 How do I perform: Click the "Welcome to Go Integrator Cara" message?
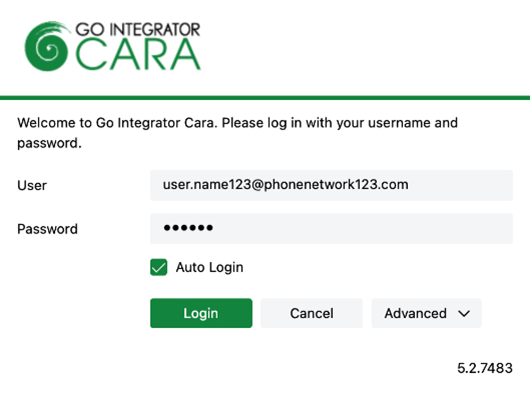click(x=237, y=133)
